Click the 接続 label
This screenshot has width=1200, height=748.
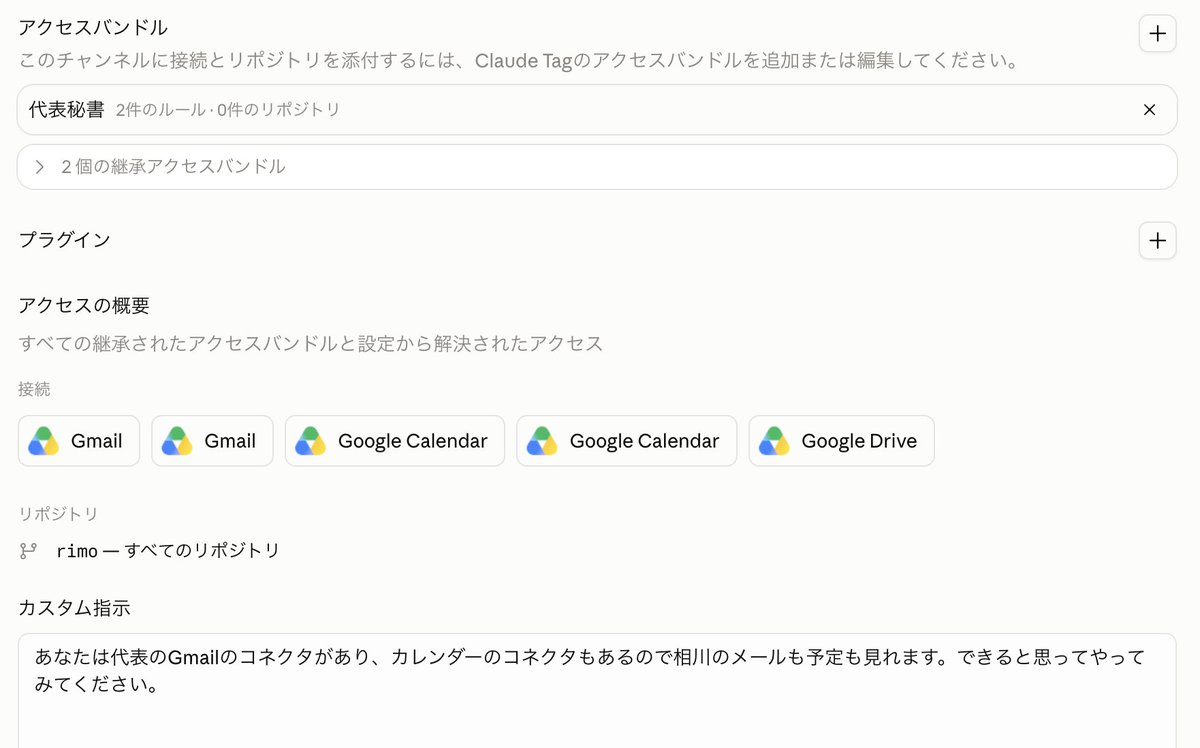click(x=34, y=389)
